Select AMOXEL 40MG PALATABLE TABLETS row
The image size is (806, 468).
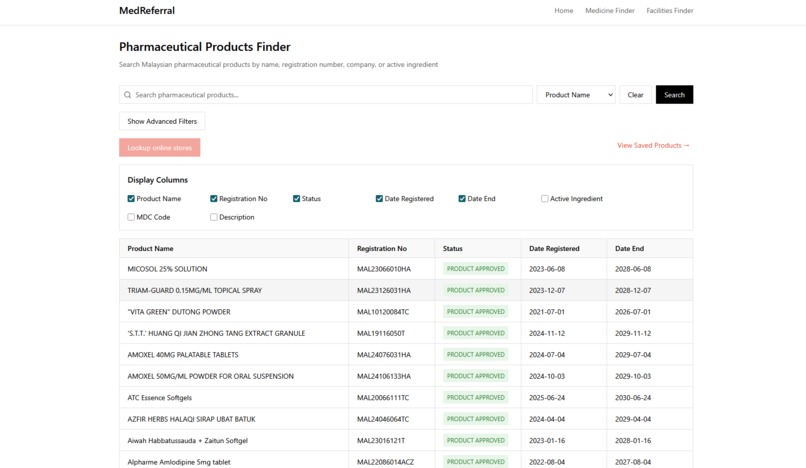click(x=406, y=355)
